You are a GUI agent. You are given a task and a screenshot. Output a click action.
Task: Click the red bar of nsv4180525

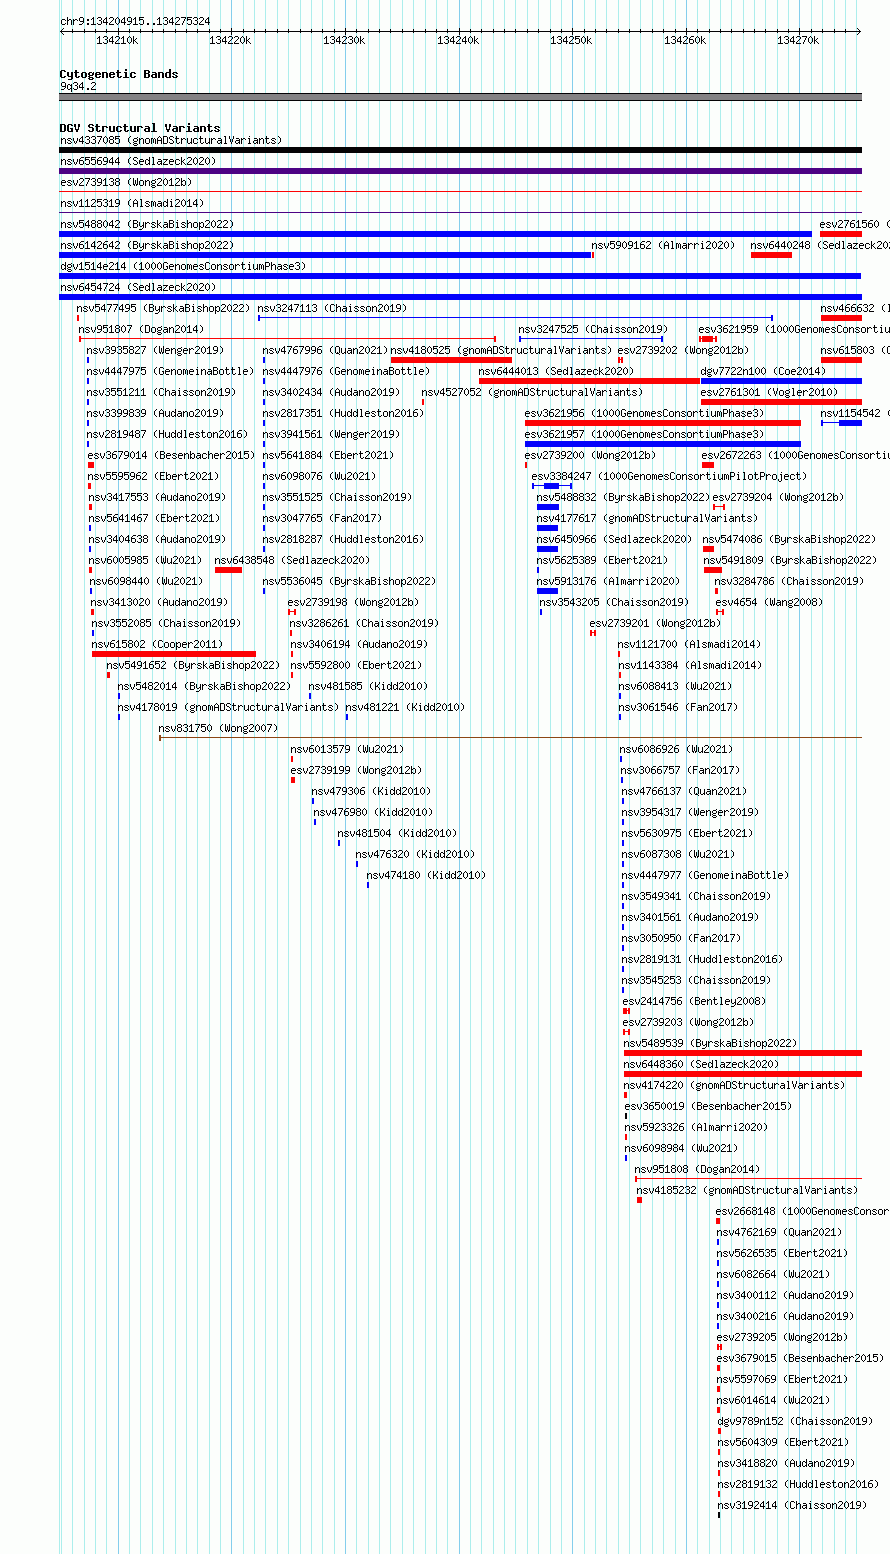tap(451, 360)
